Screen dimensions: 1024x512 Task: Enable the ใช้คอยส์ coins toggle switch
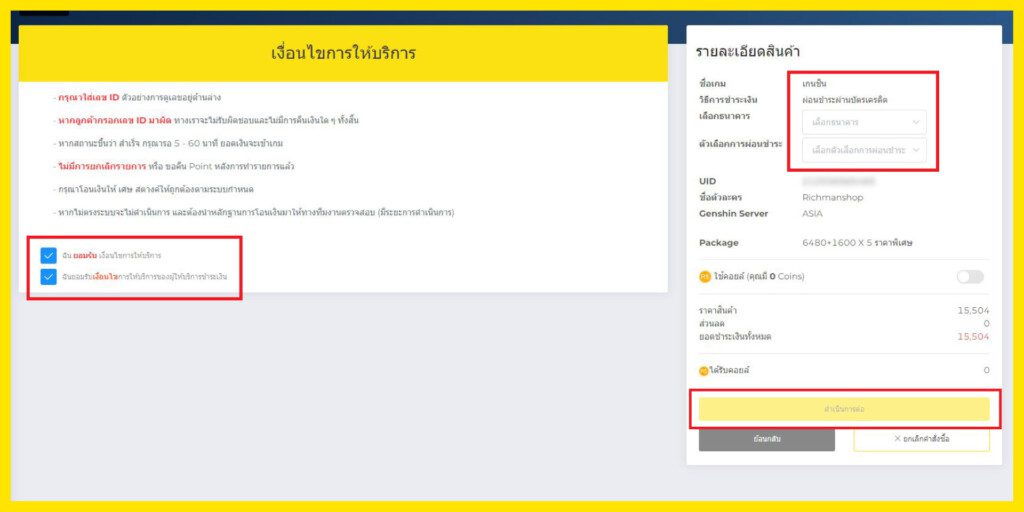click(969, 276)
